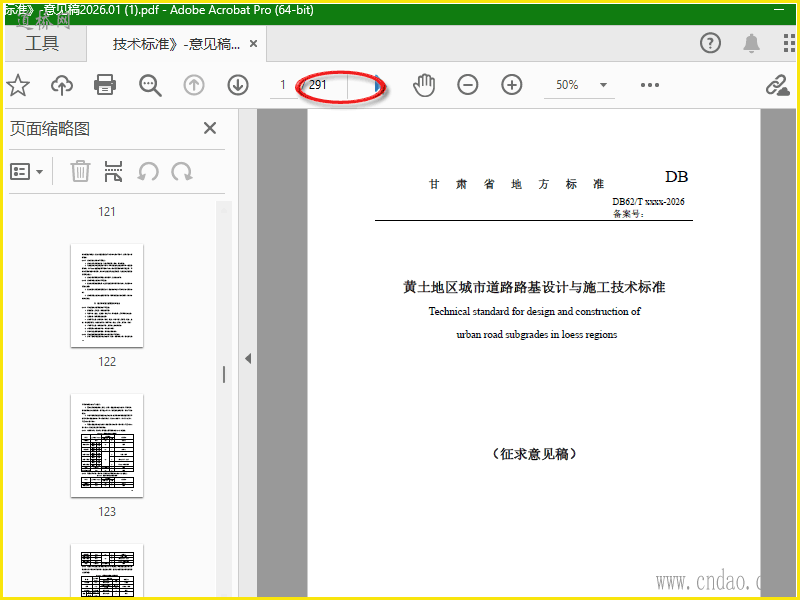Click the current page number field
Image resolution: width=800 pixels, height=600 pixels.
pos(283,85)
